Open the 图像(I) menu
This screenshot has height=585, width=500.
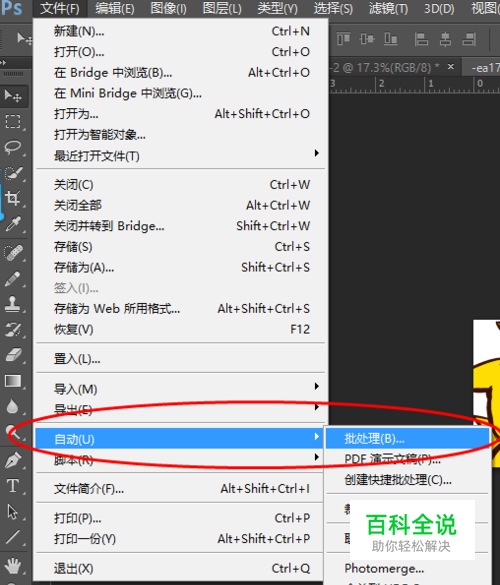pyautogui.click(x=168, y=8)
